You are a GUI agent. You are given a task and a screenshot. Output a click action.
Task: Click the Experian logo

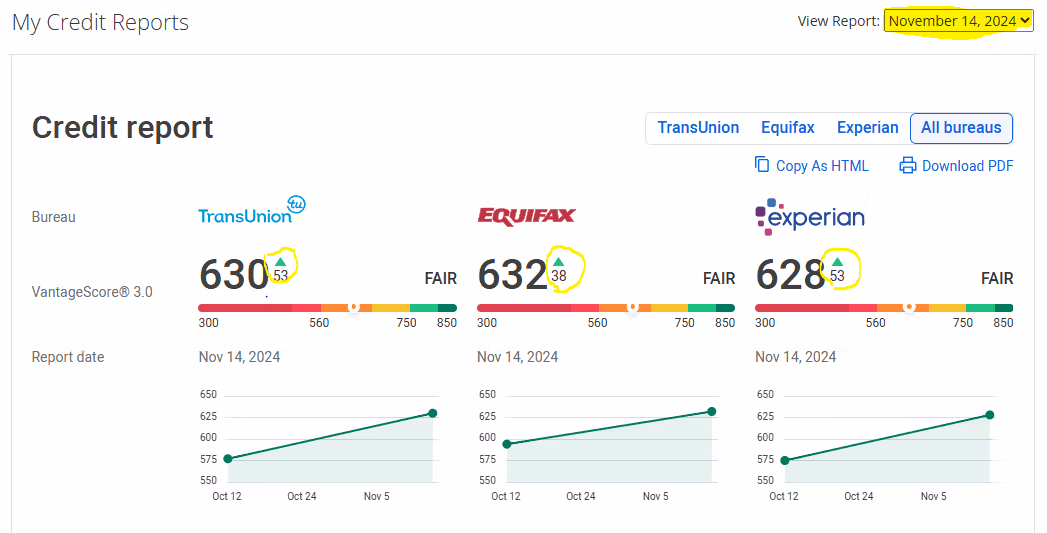tap(809, 216)
